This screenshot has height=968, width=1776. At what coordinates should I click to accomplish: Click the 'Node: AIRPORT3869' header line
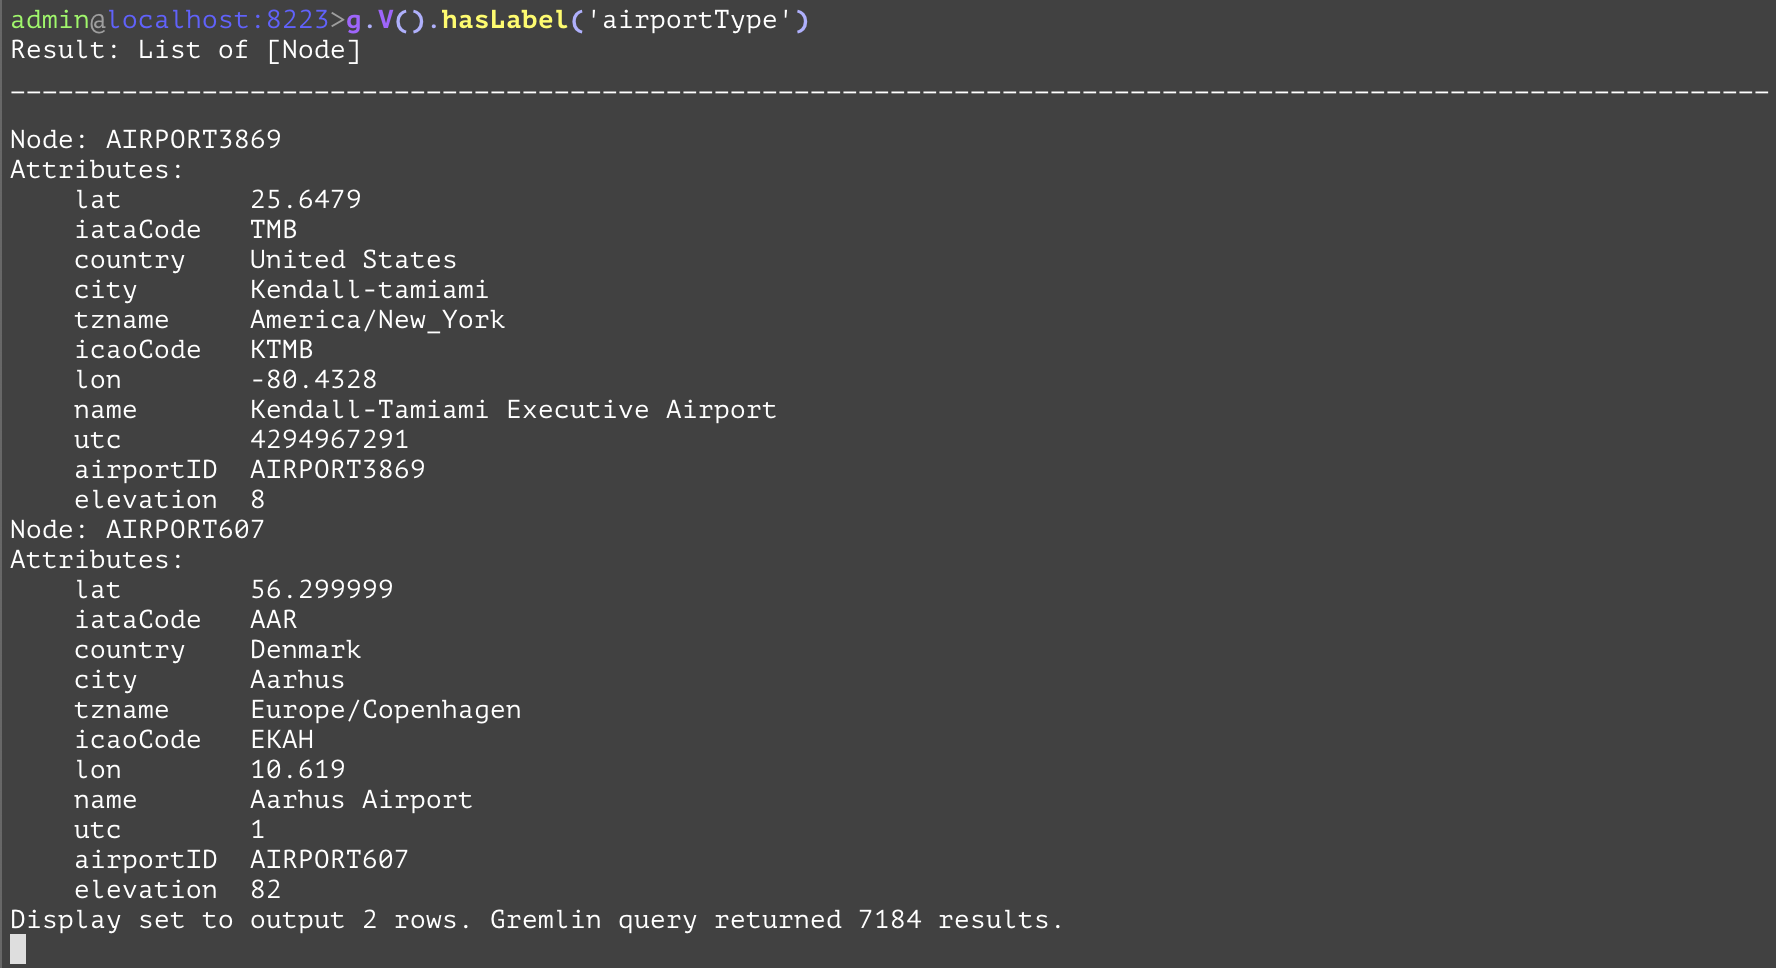(146, 139)
